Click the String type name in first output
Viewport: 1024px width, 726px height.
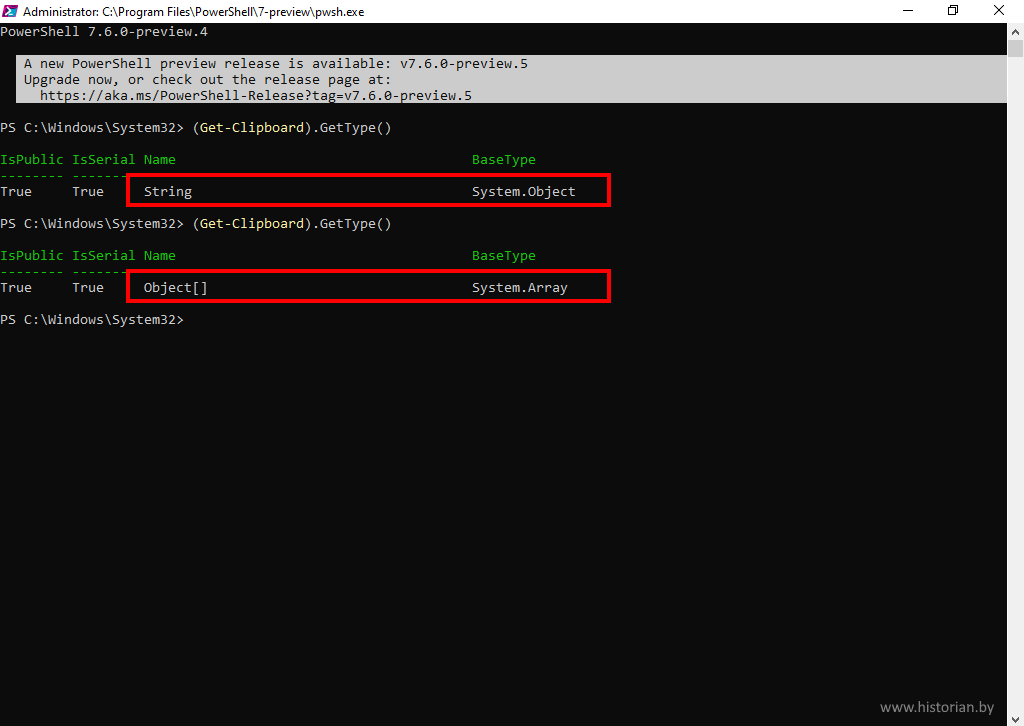click(168, 191)
